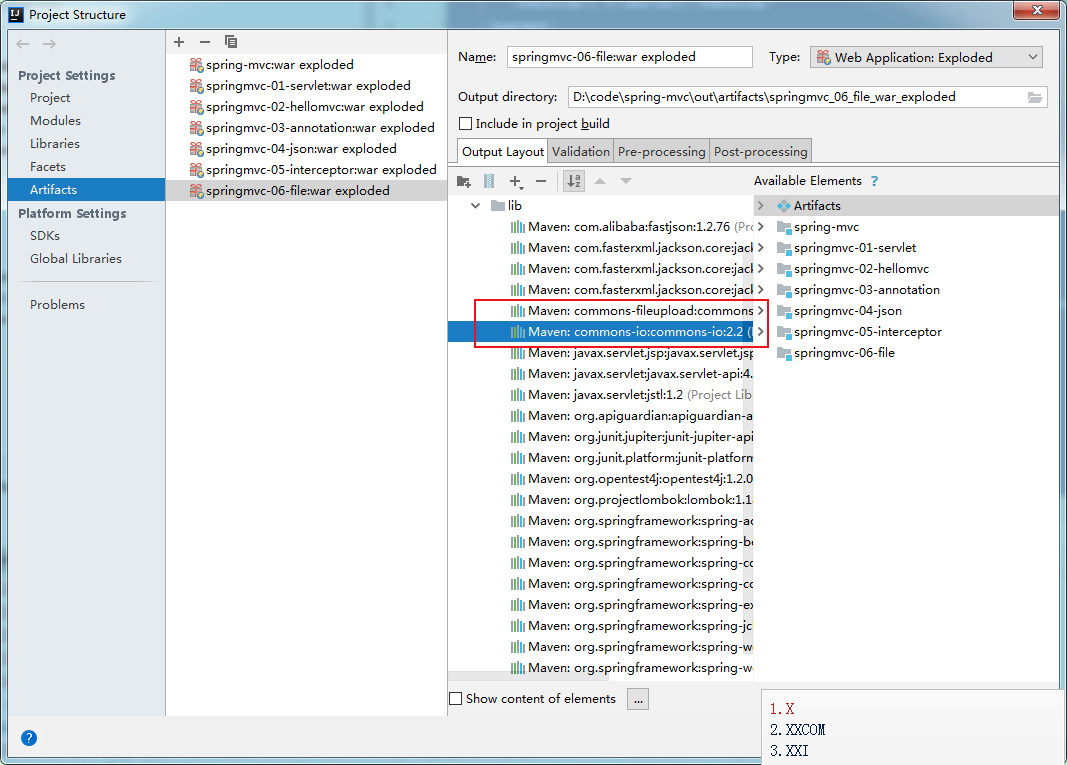Click the back navigation arrow
The width and height of the screenshot is (1067, 765).
point(22,44)
